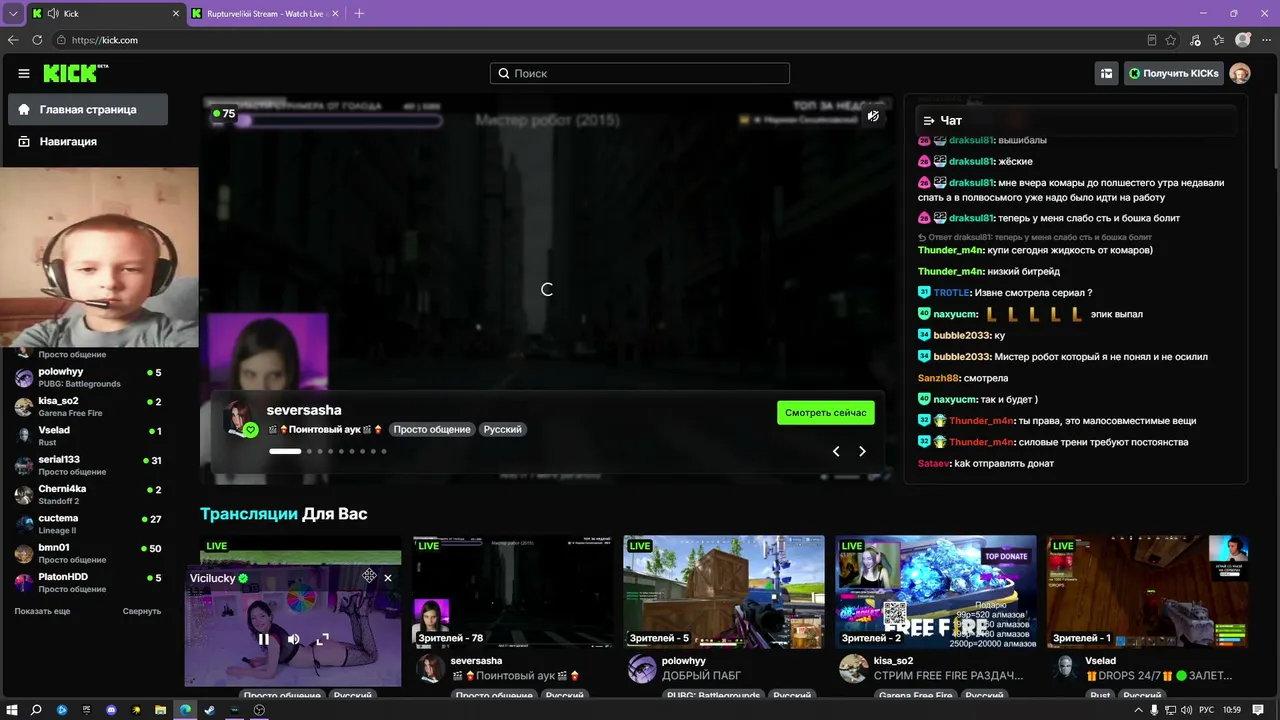Click Свернуть to collapse channel list
Viewport: 1280px width, 720px height.
tap(142, 611)
